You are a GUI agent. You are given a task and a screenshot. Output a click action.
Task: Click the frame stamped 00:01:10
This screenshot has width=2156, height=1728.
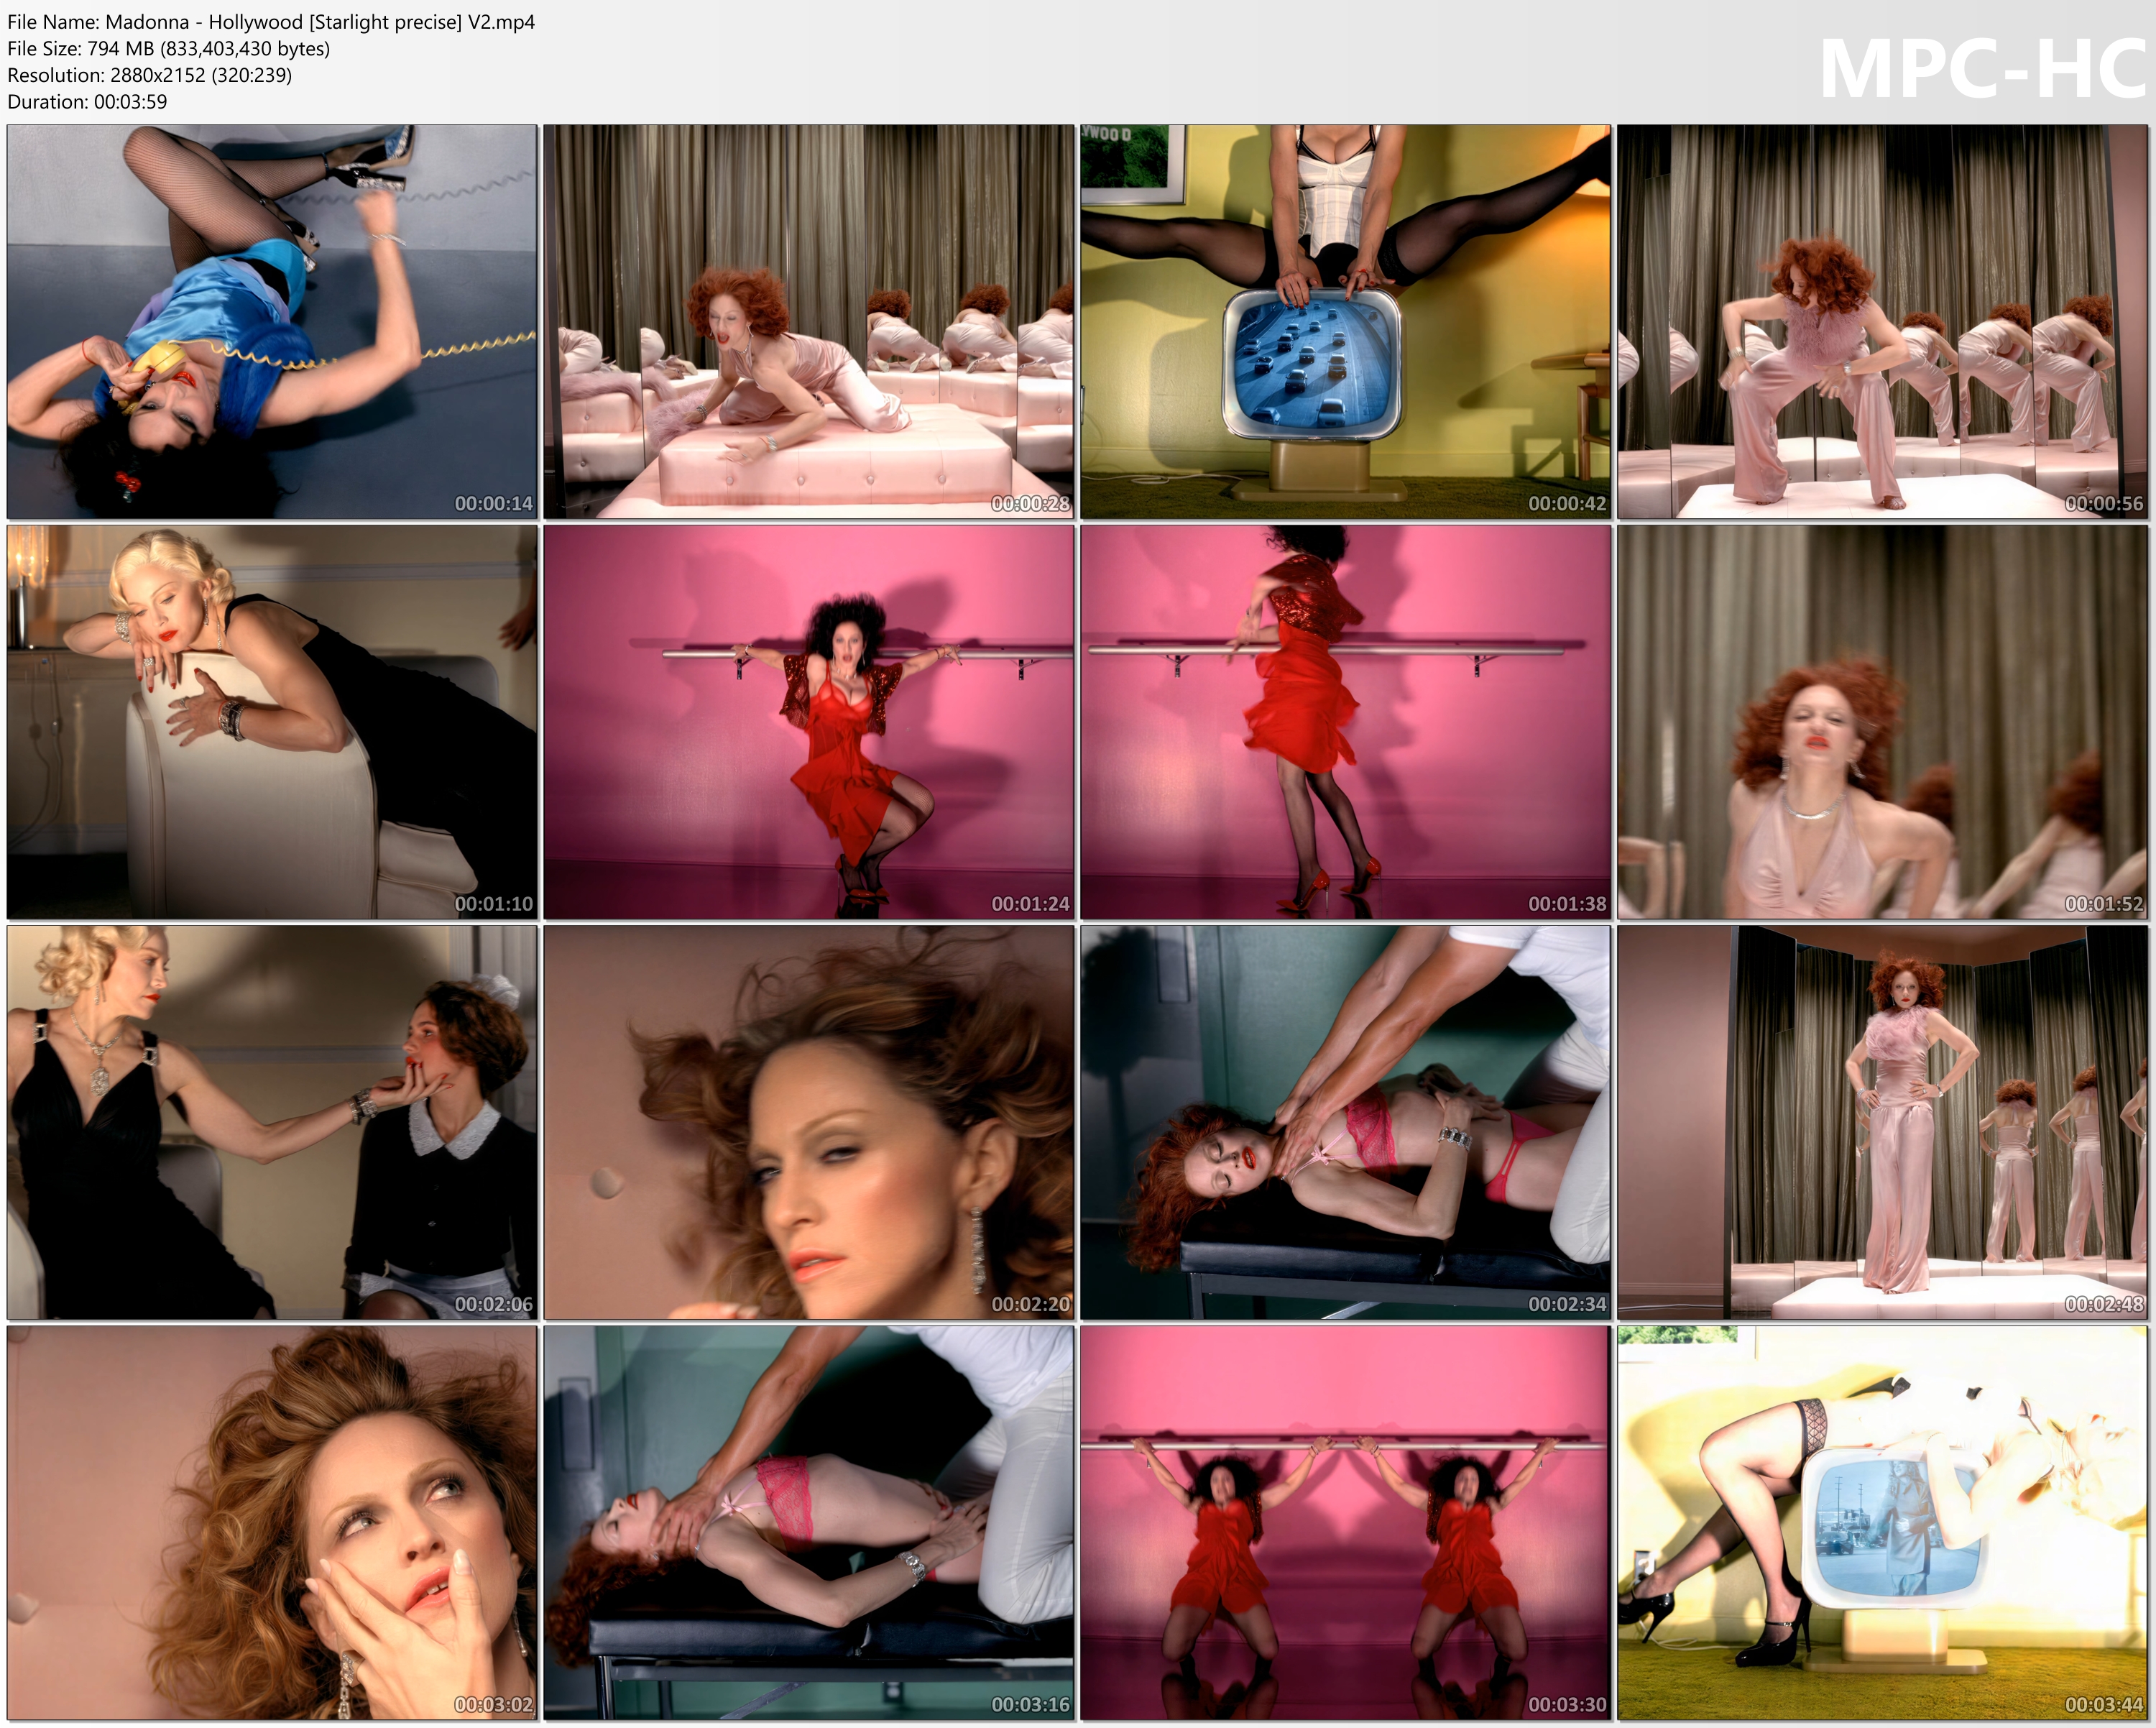click(272, 722)
